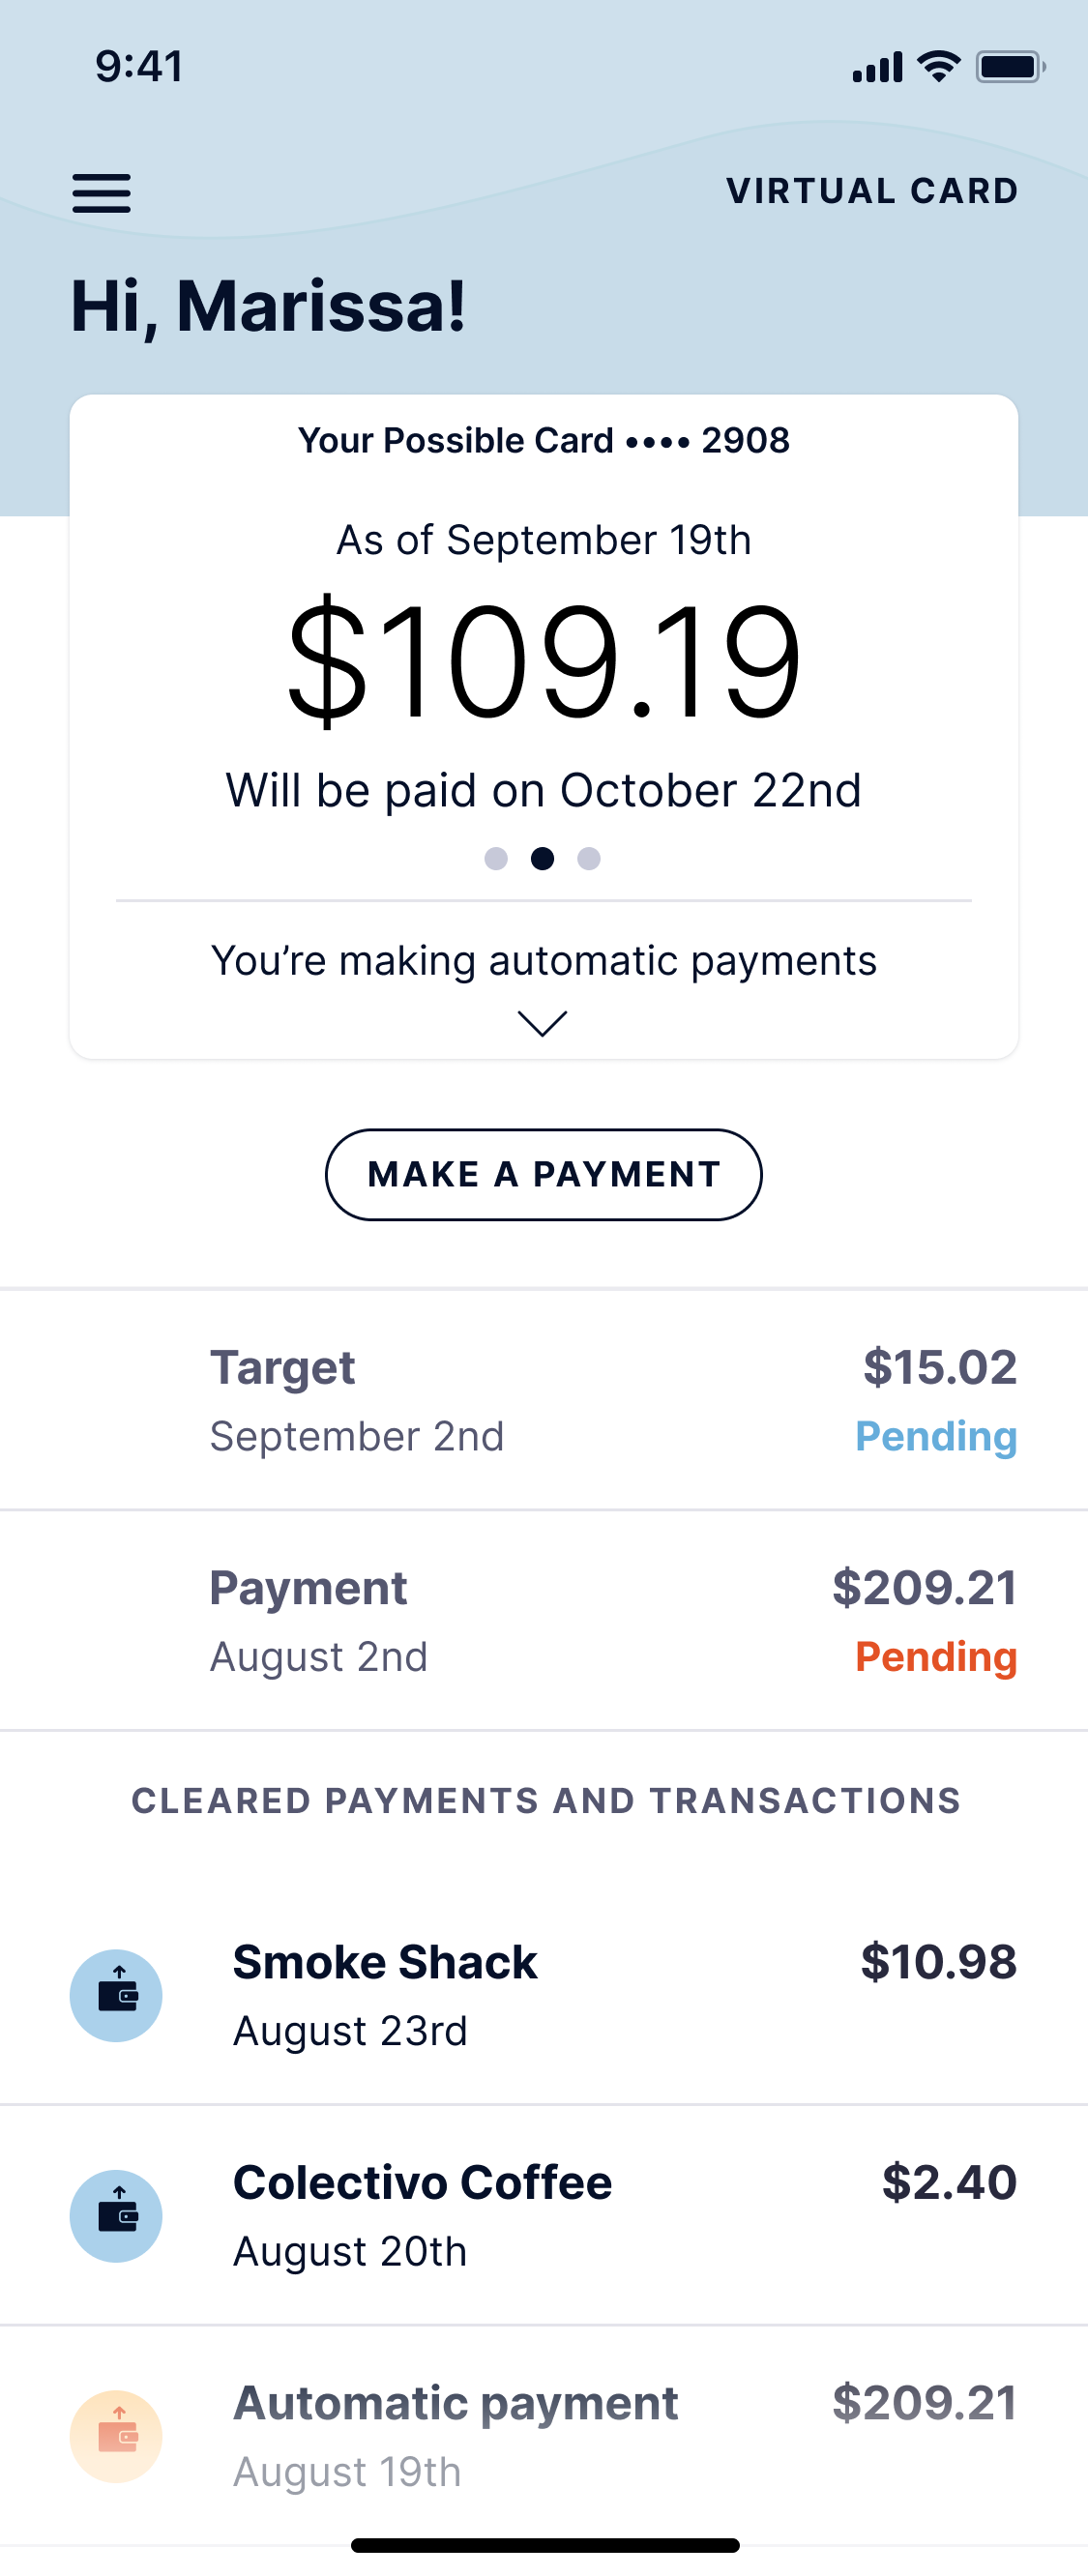1088x2576 pixels.
Task: Tap the $109.19 balance amount
Action: tap(543, 662)
